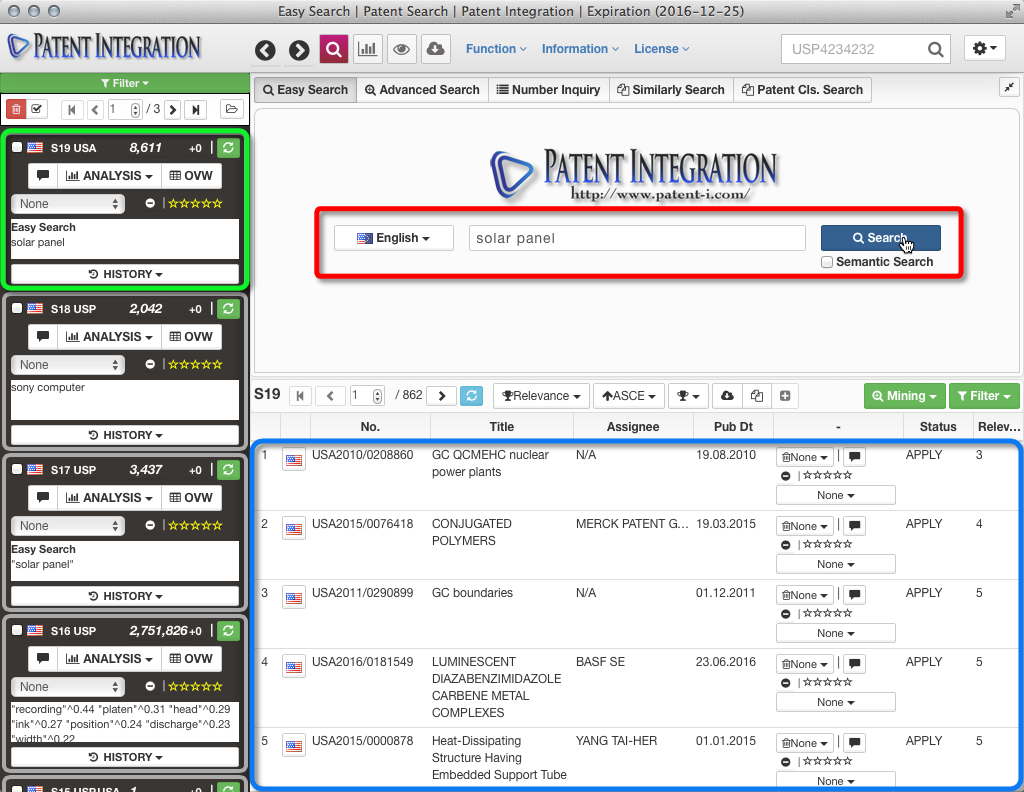This screenshot has height=792, width=1024.
Task: Click the copy icon in results toolbar
Action: pos(757,396)
